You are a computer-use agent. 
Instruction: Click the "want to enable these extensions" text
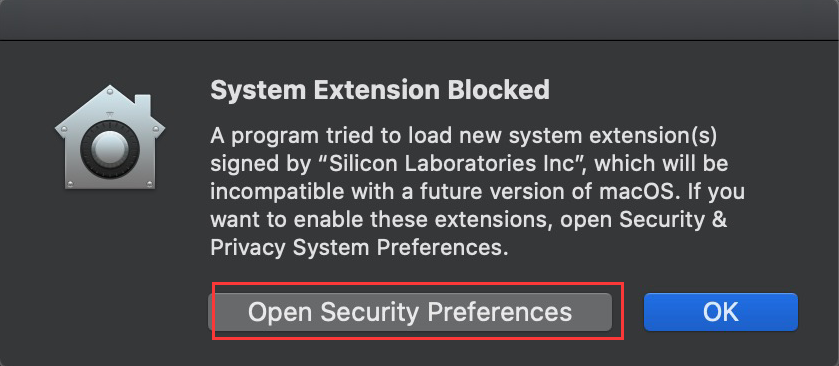(375, 220)
